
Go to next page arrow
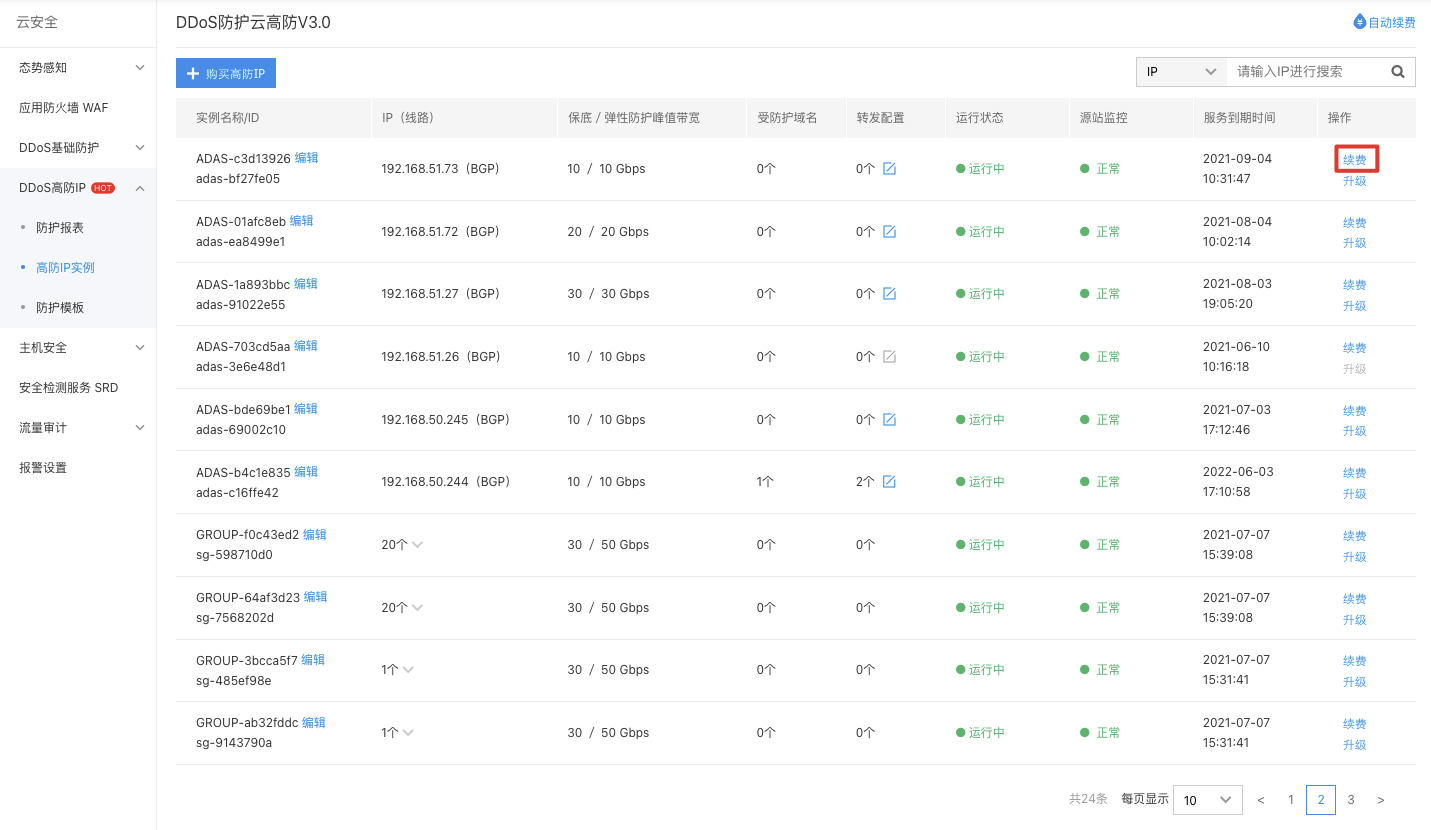point(1381,800)
